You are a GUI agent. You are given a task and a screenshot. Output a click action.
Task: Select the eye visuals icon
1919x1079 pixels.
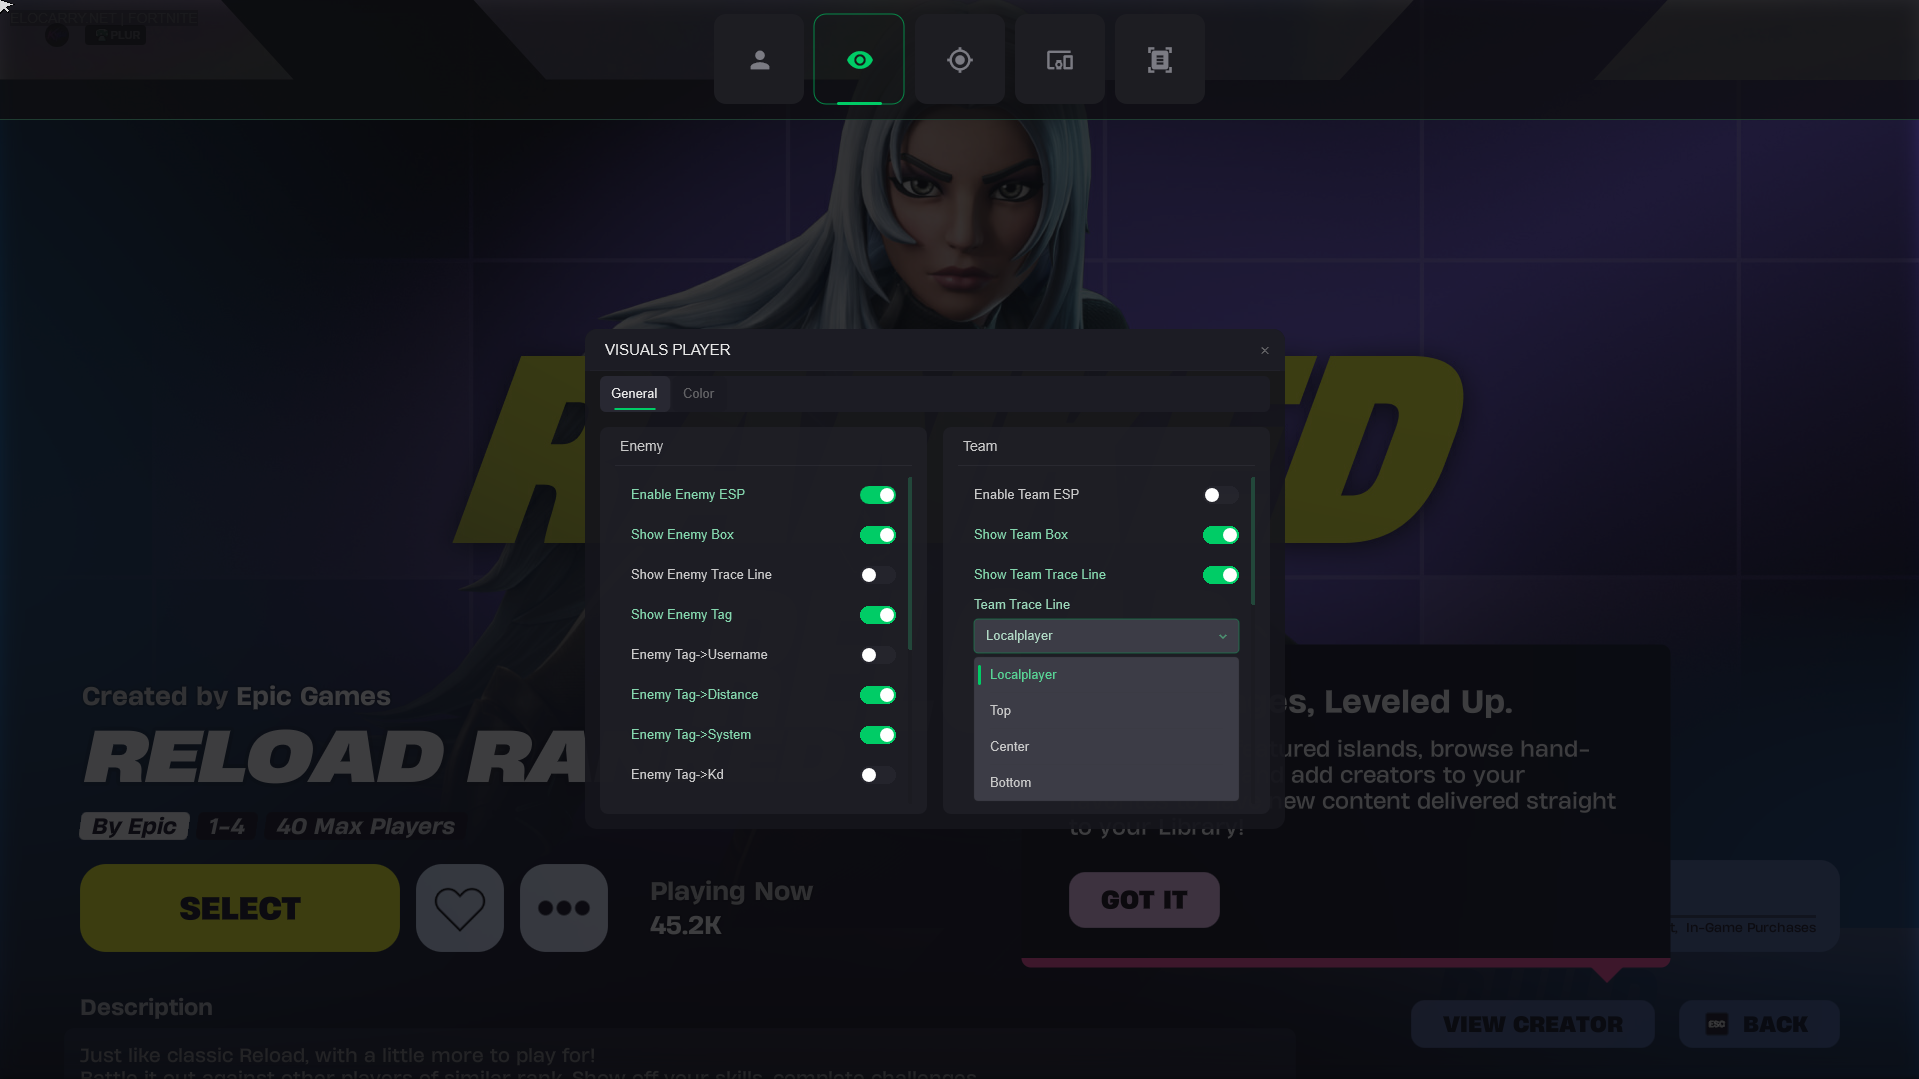coord(859,60)
